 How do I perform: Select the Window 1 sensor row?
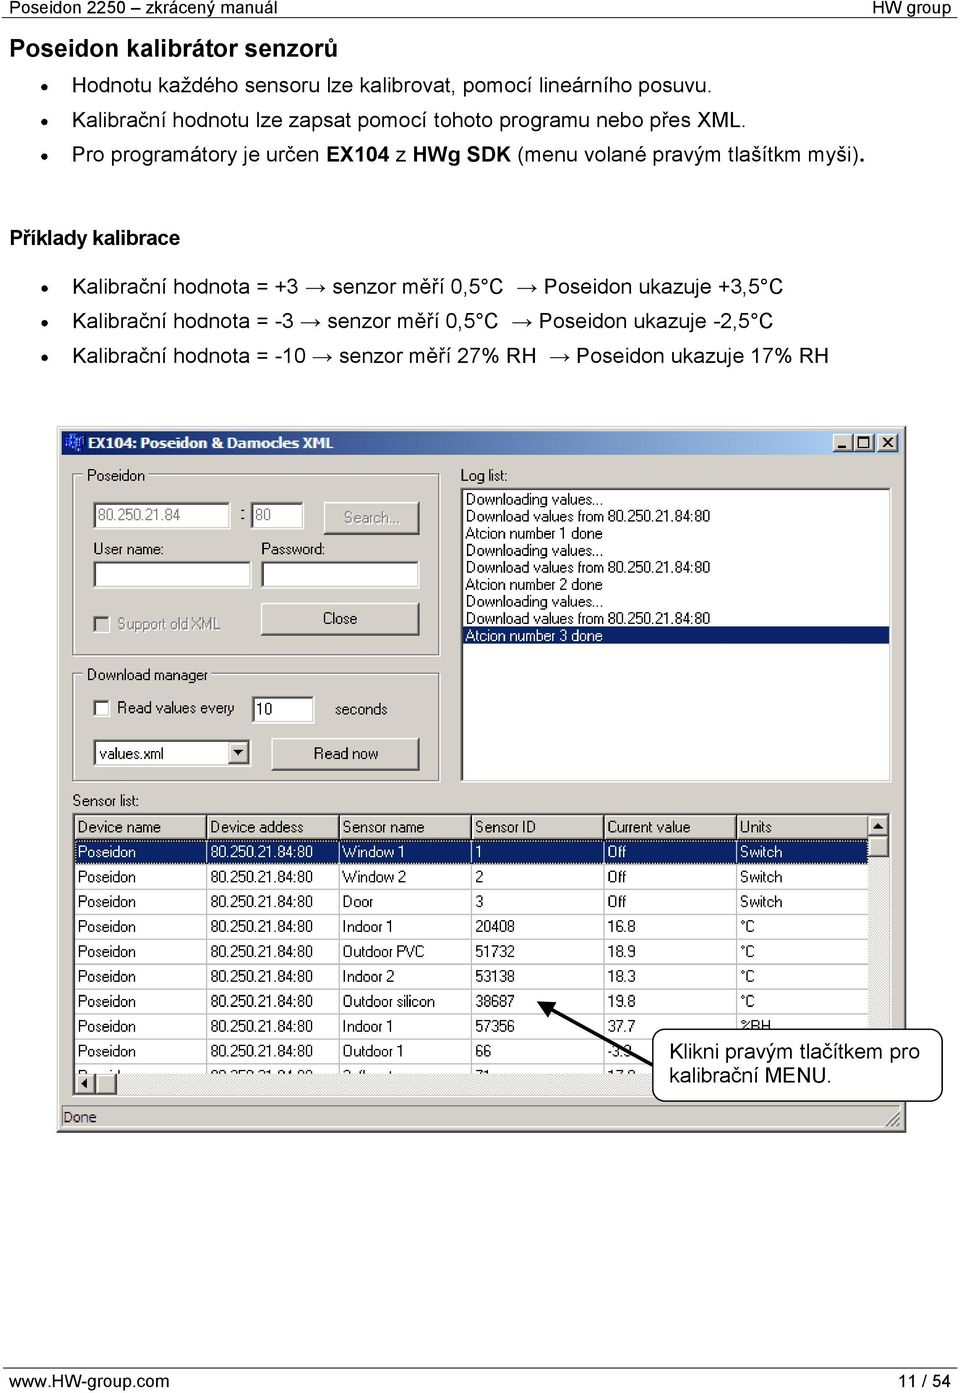[471, 852]
